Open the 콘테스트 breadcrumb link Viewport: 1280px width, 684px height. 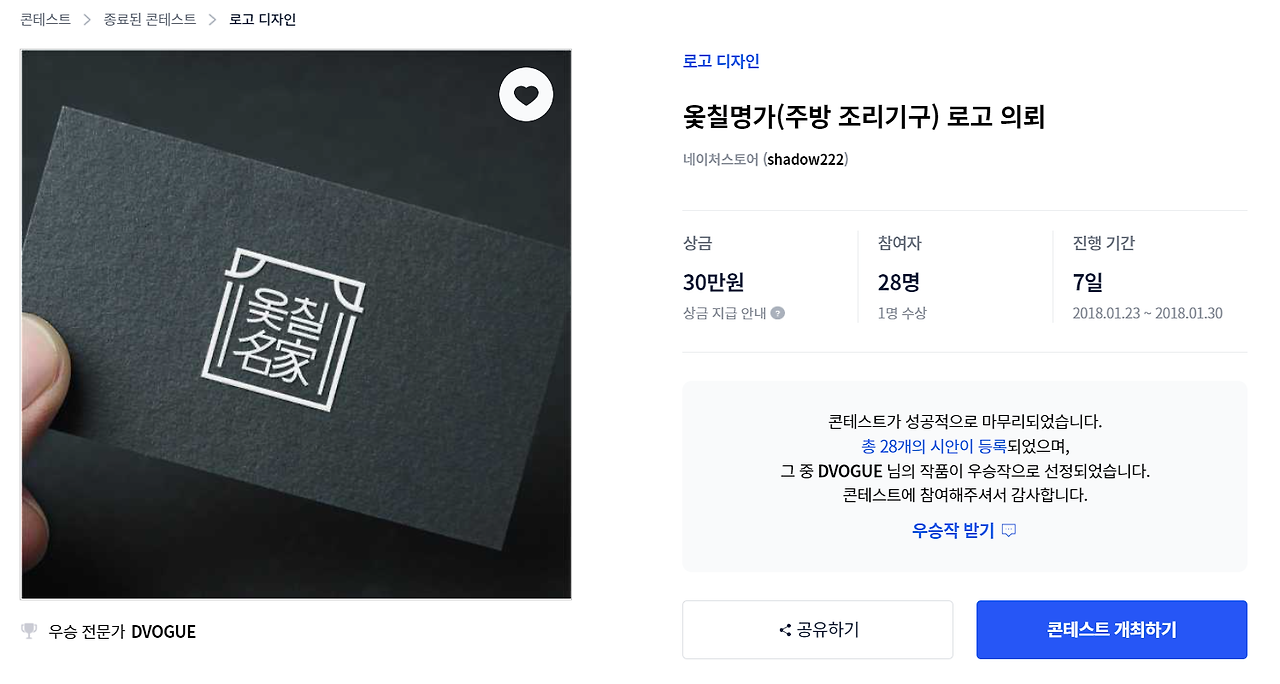pyautogui.click(x=46, y=20)
